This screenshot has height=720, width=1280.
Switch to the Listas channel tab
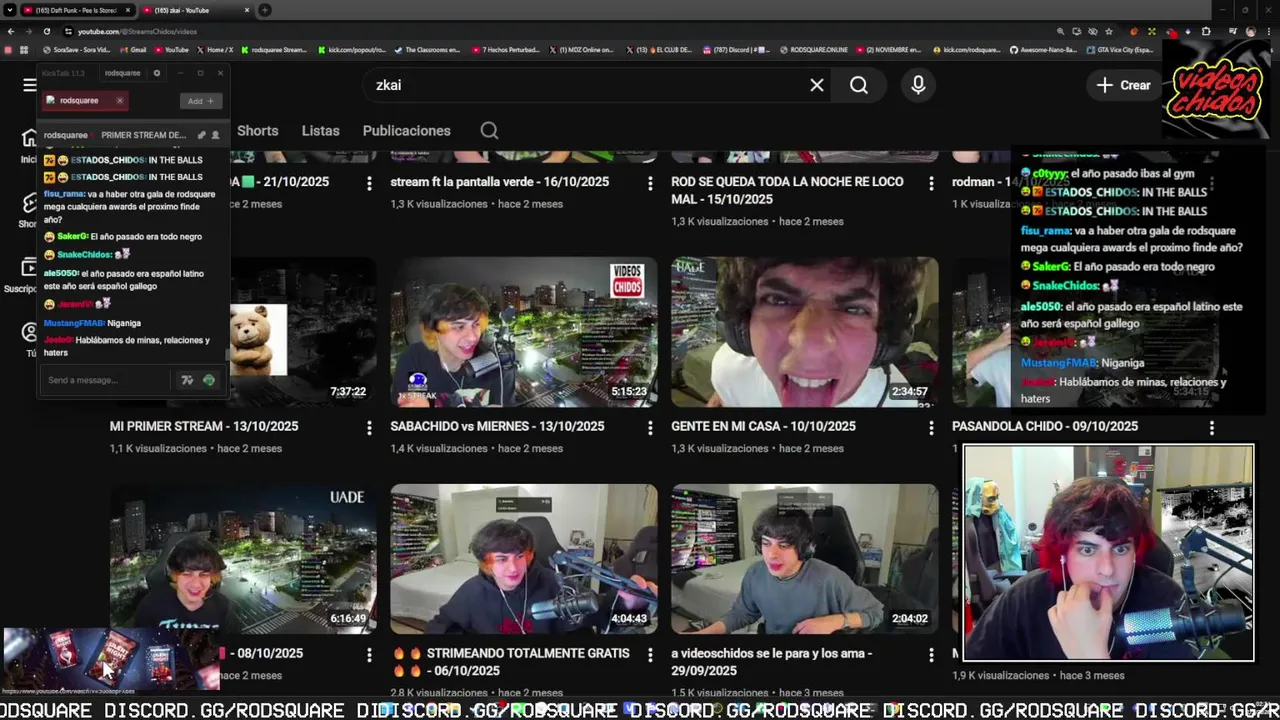[x=321, y=131]
